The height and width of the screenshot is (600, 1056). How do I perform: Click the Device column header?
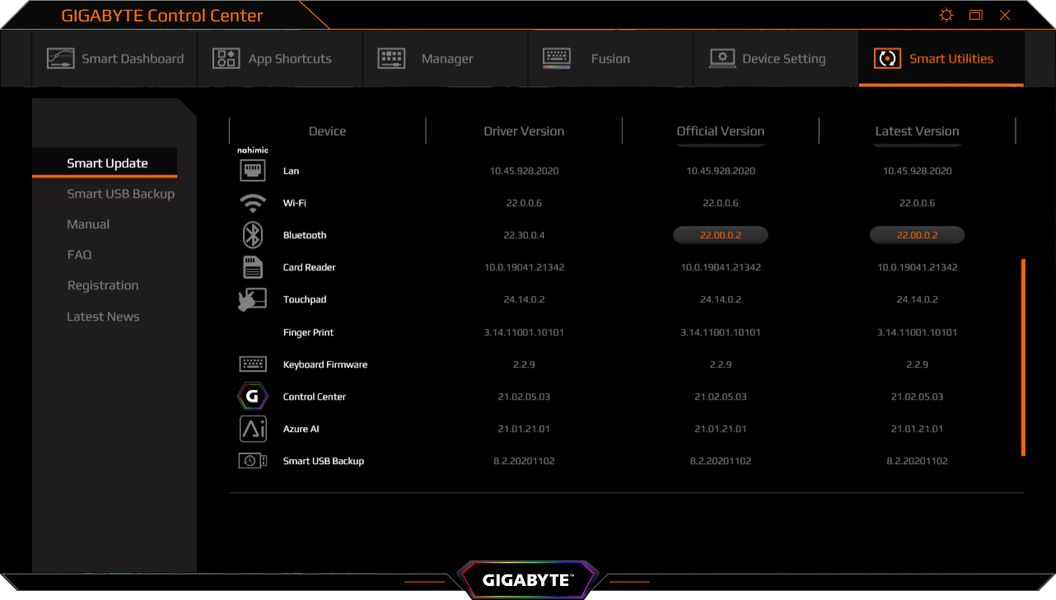(327, 131)
